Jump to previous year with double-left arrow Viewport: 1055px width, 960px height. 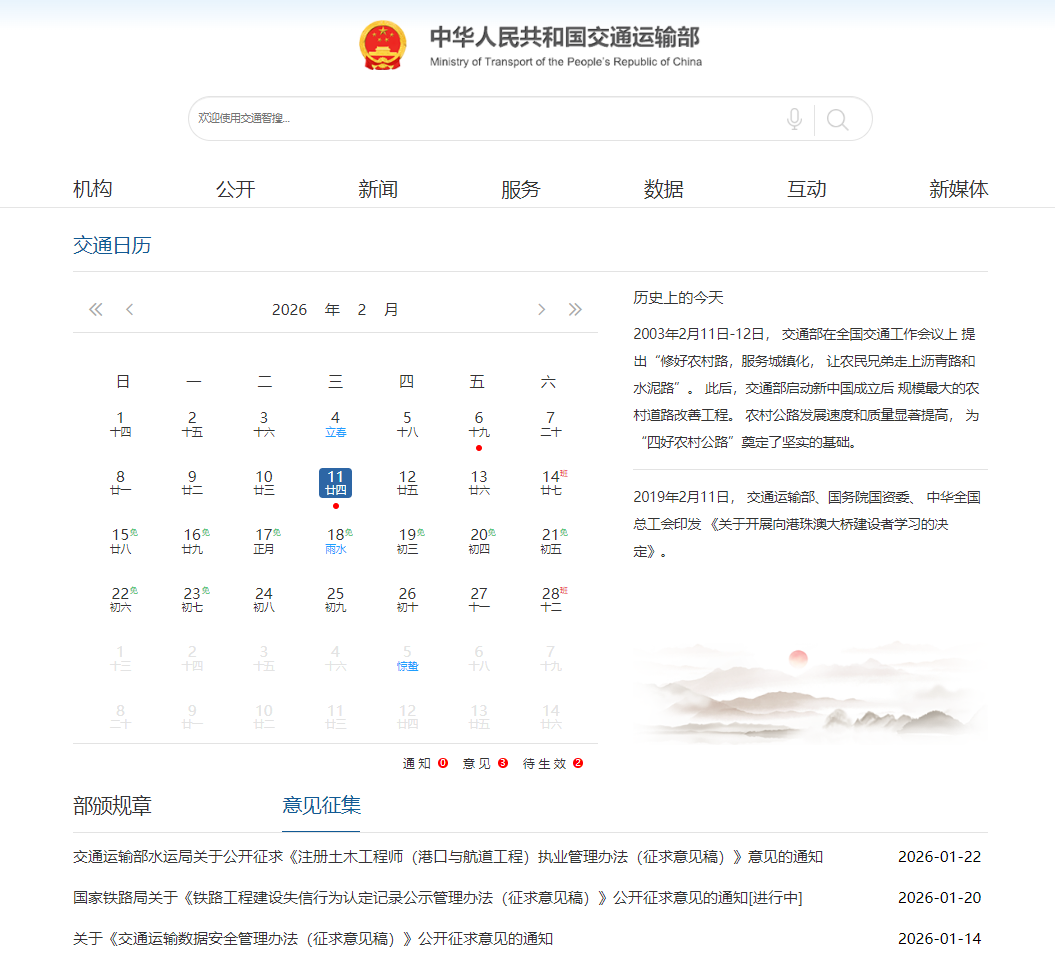[95, 309]
